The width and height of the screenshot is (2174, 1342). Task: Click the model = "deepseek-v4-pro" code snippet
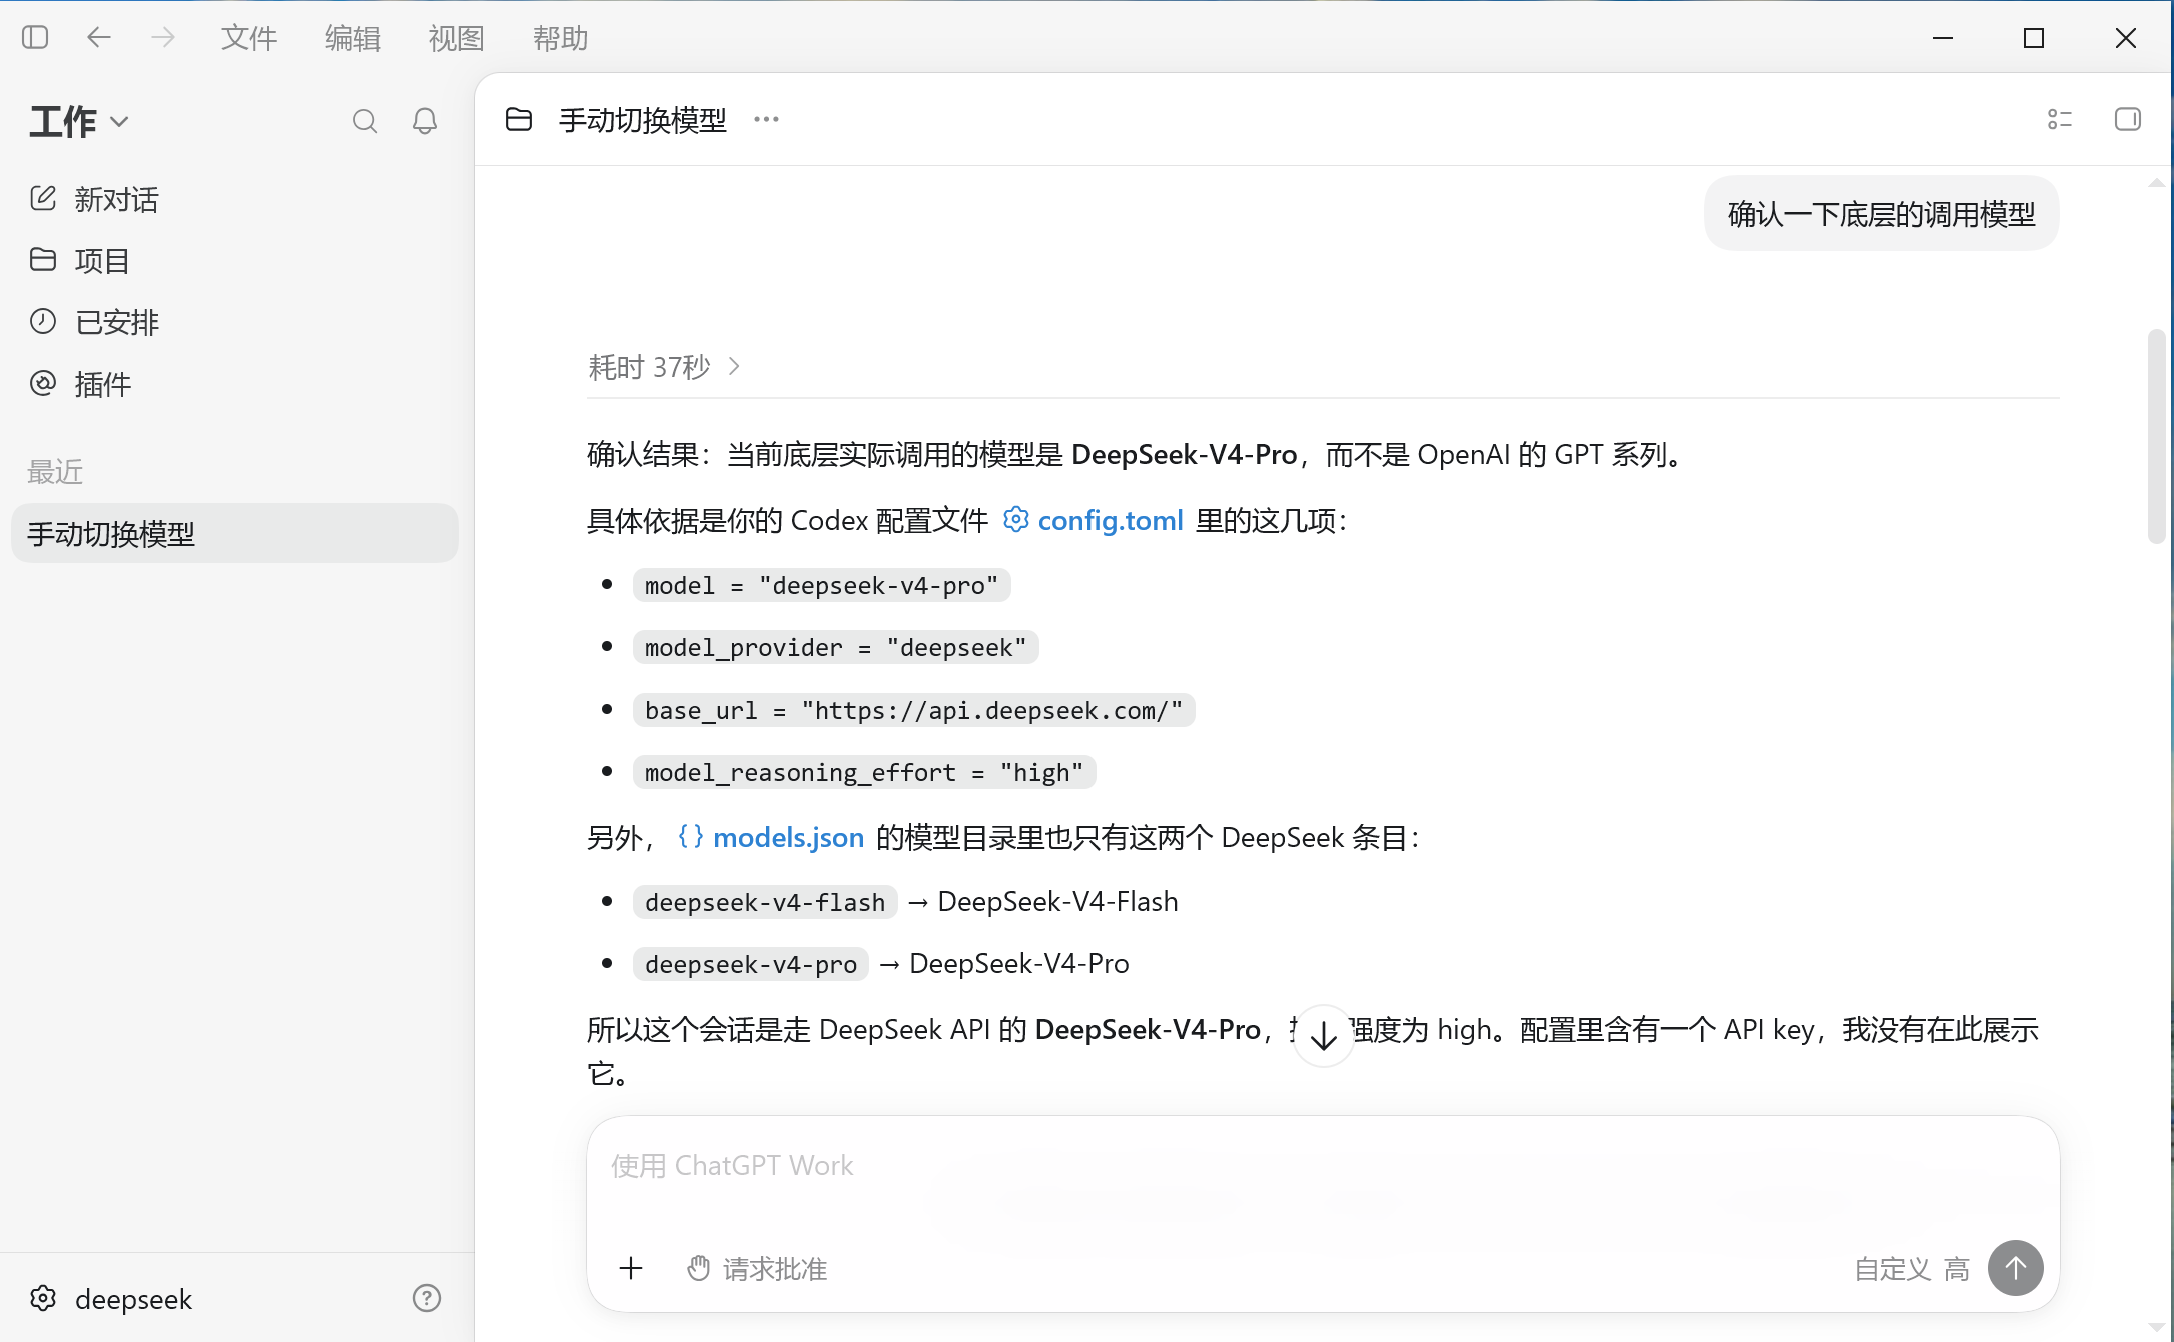pos(821,585)
